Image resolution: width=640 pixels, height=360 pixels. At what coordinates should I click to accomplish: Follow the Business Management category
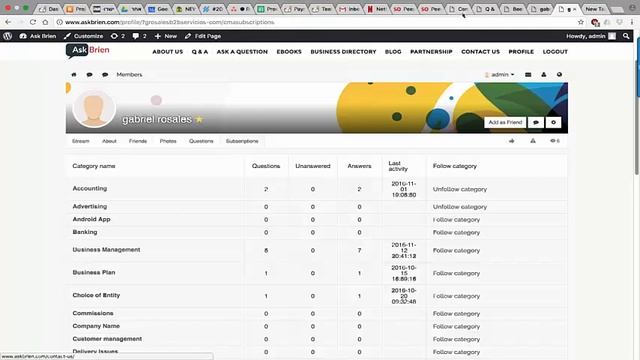pos(456,251)
